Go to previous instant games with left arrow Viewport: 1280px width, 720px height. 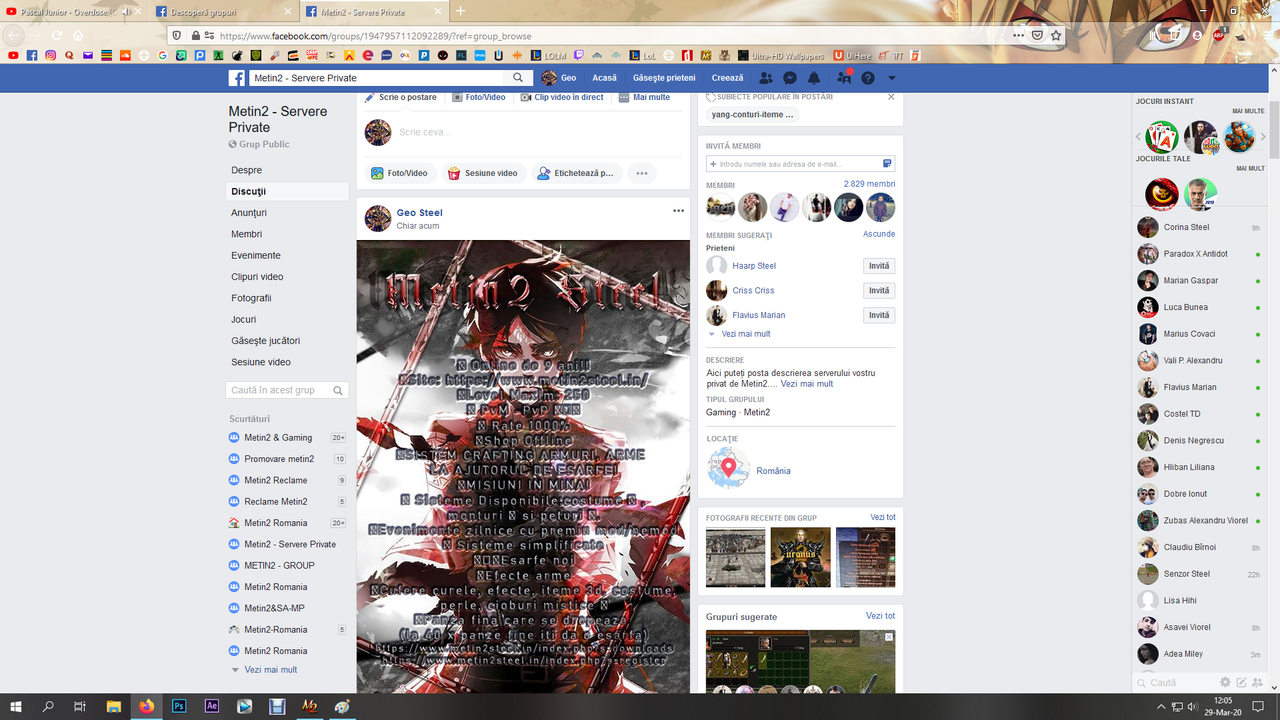coord(1138,137)
